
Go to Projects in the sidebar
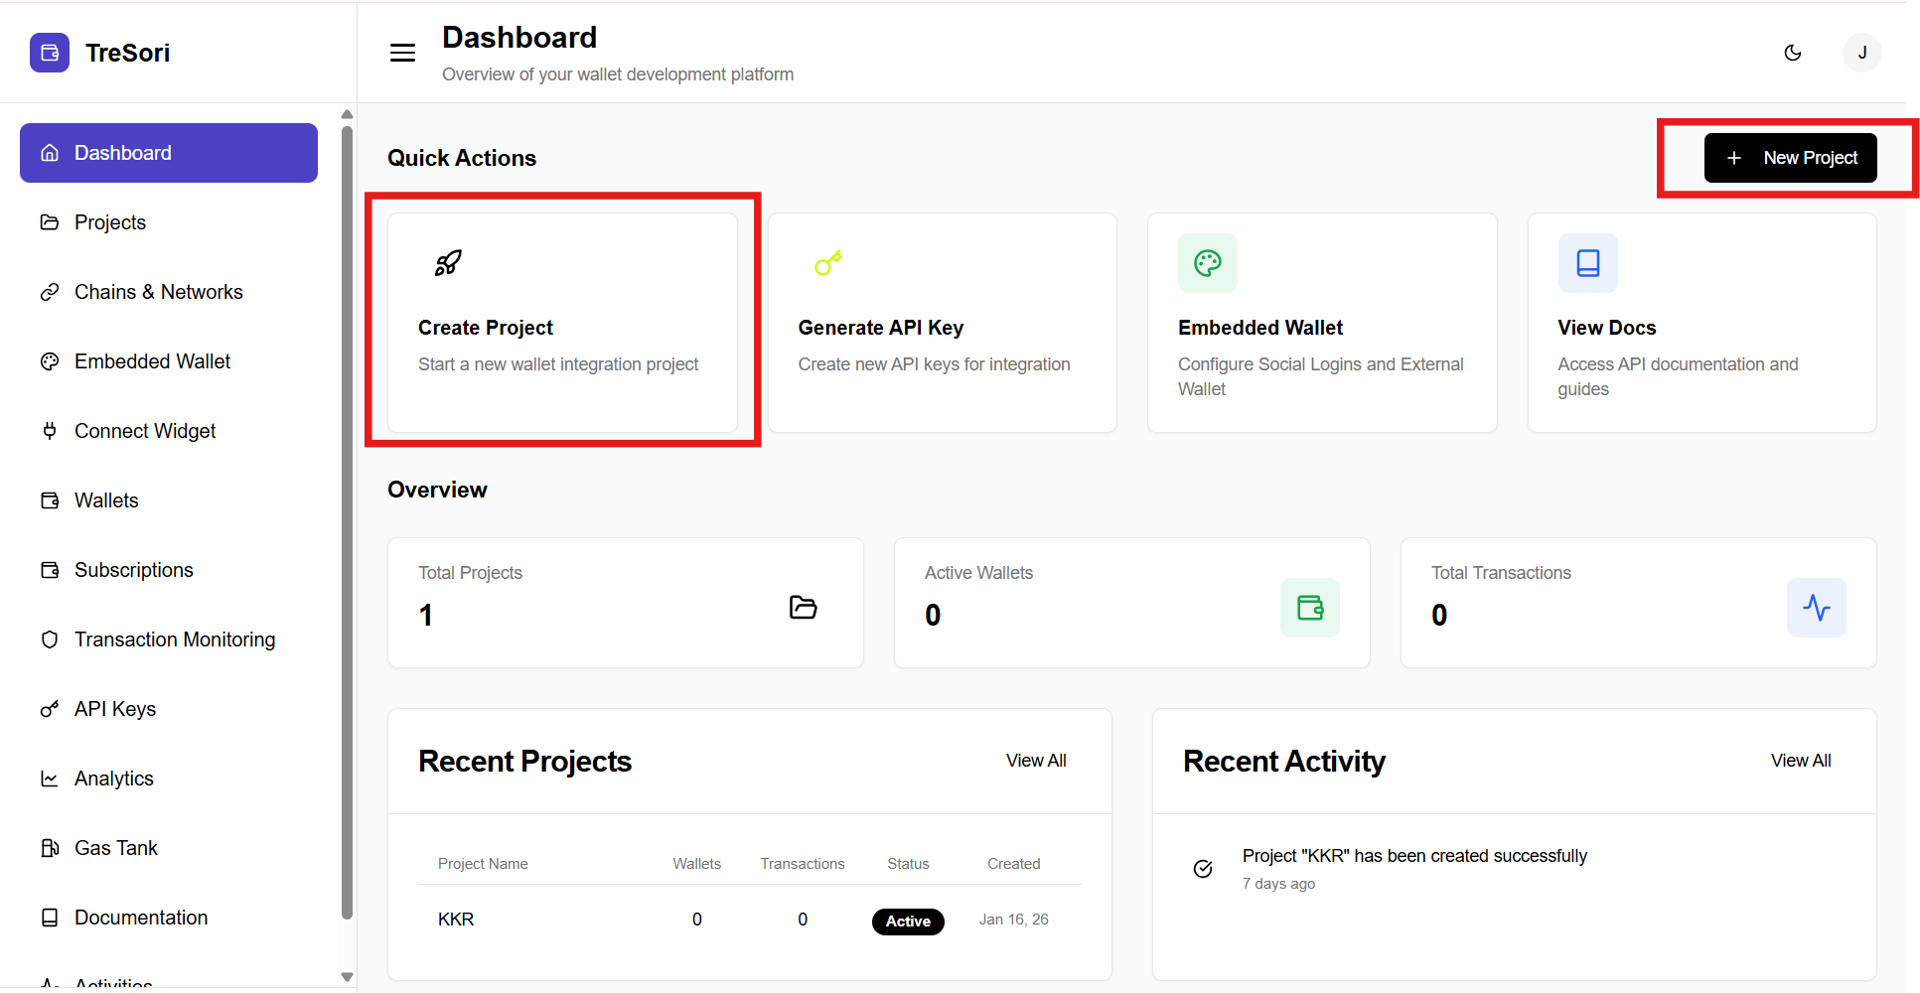[110, 222]
